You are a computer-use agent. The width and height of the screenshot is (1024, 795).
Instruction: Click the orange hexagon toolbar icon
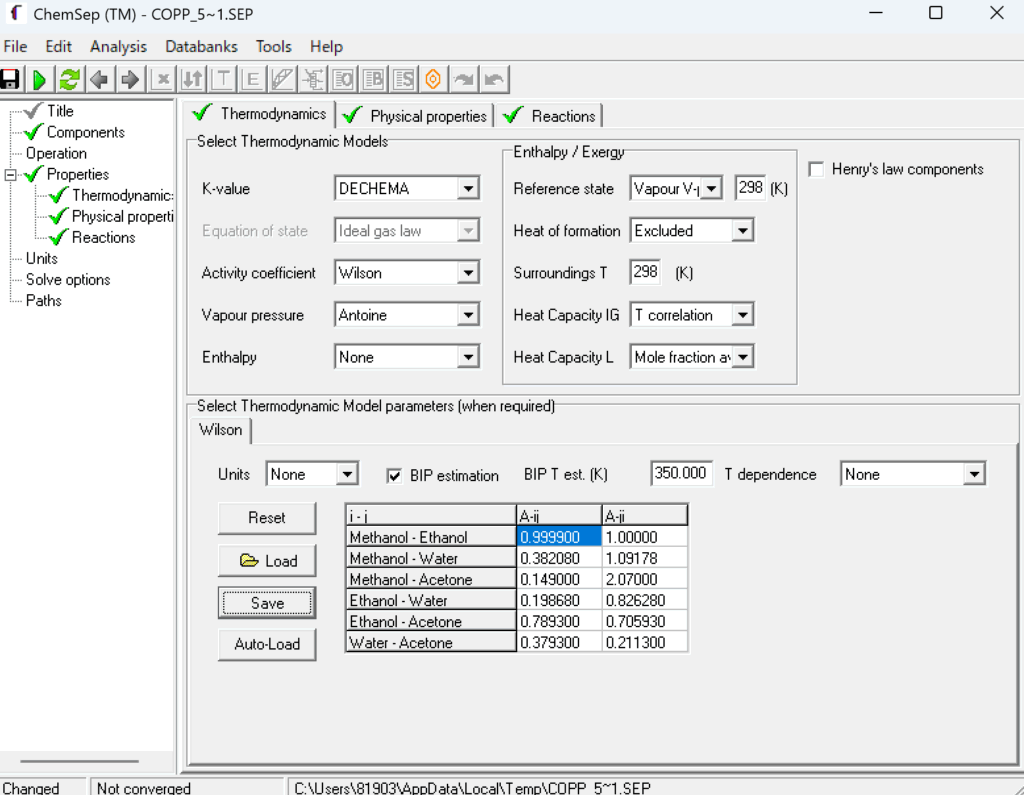click(433, 80)
